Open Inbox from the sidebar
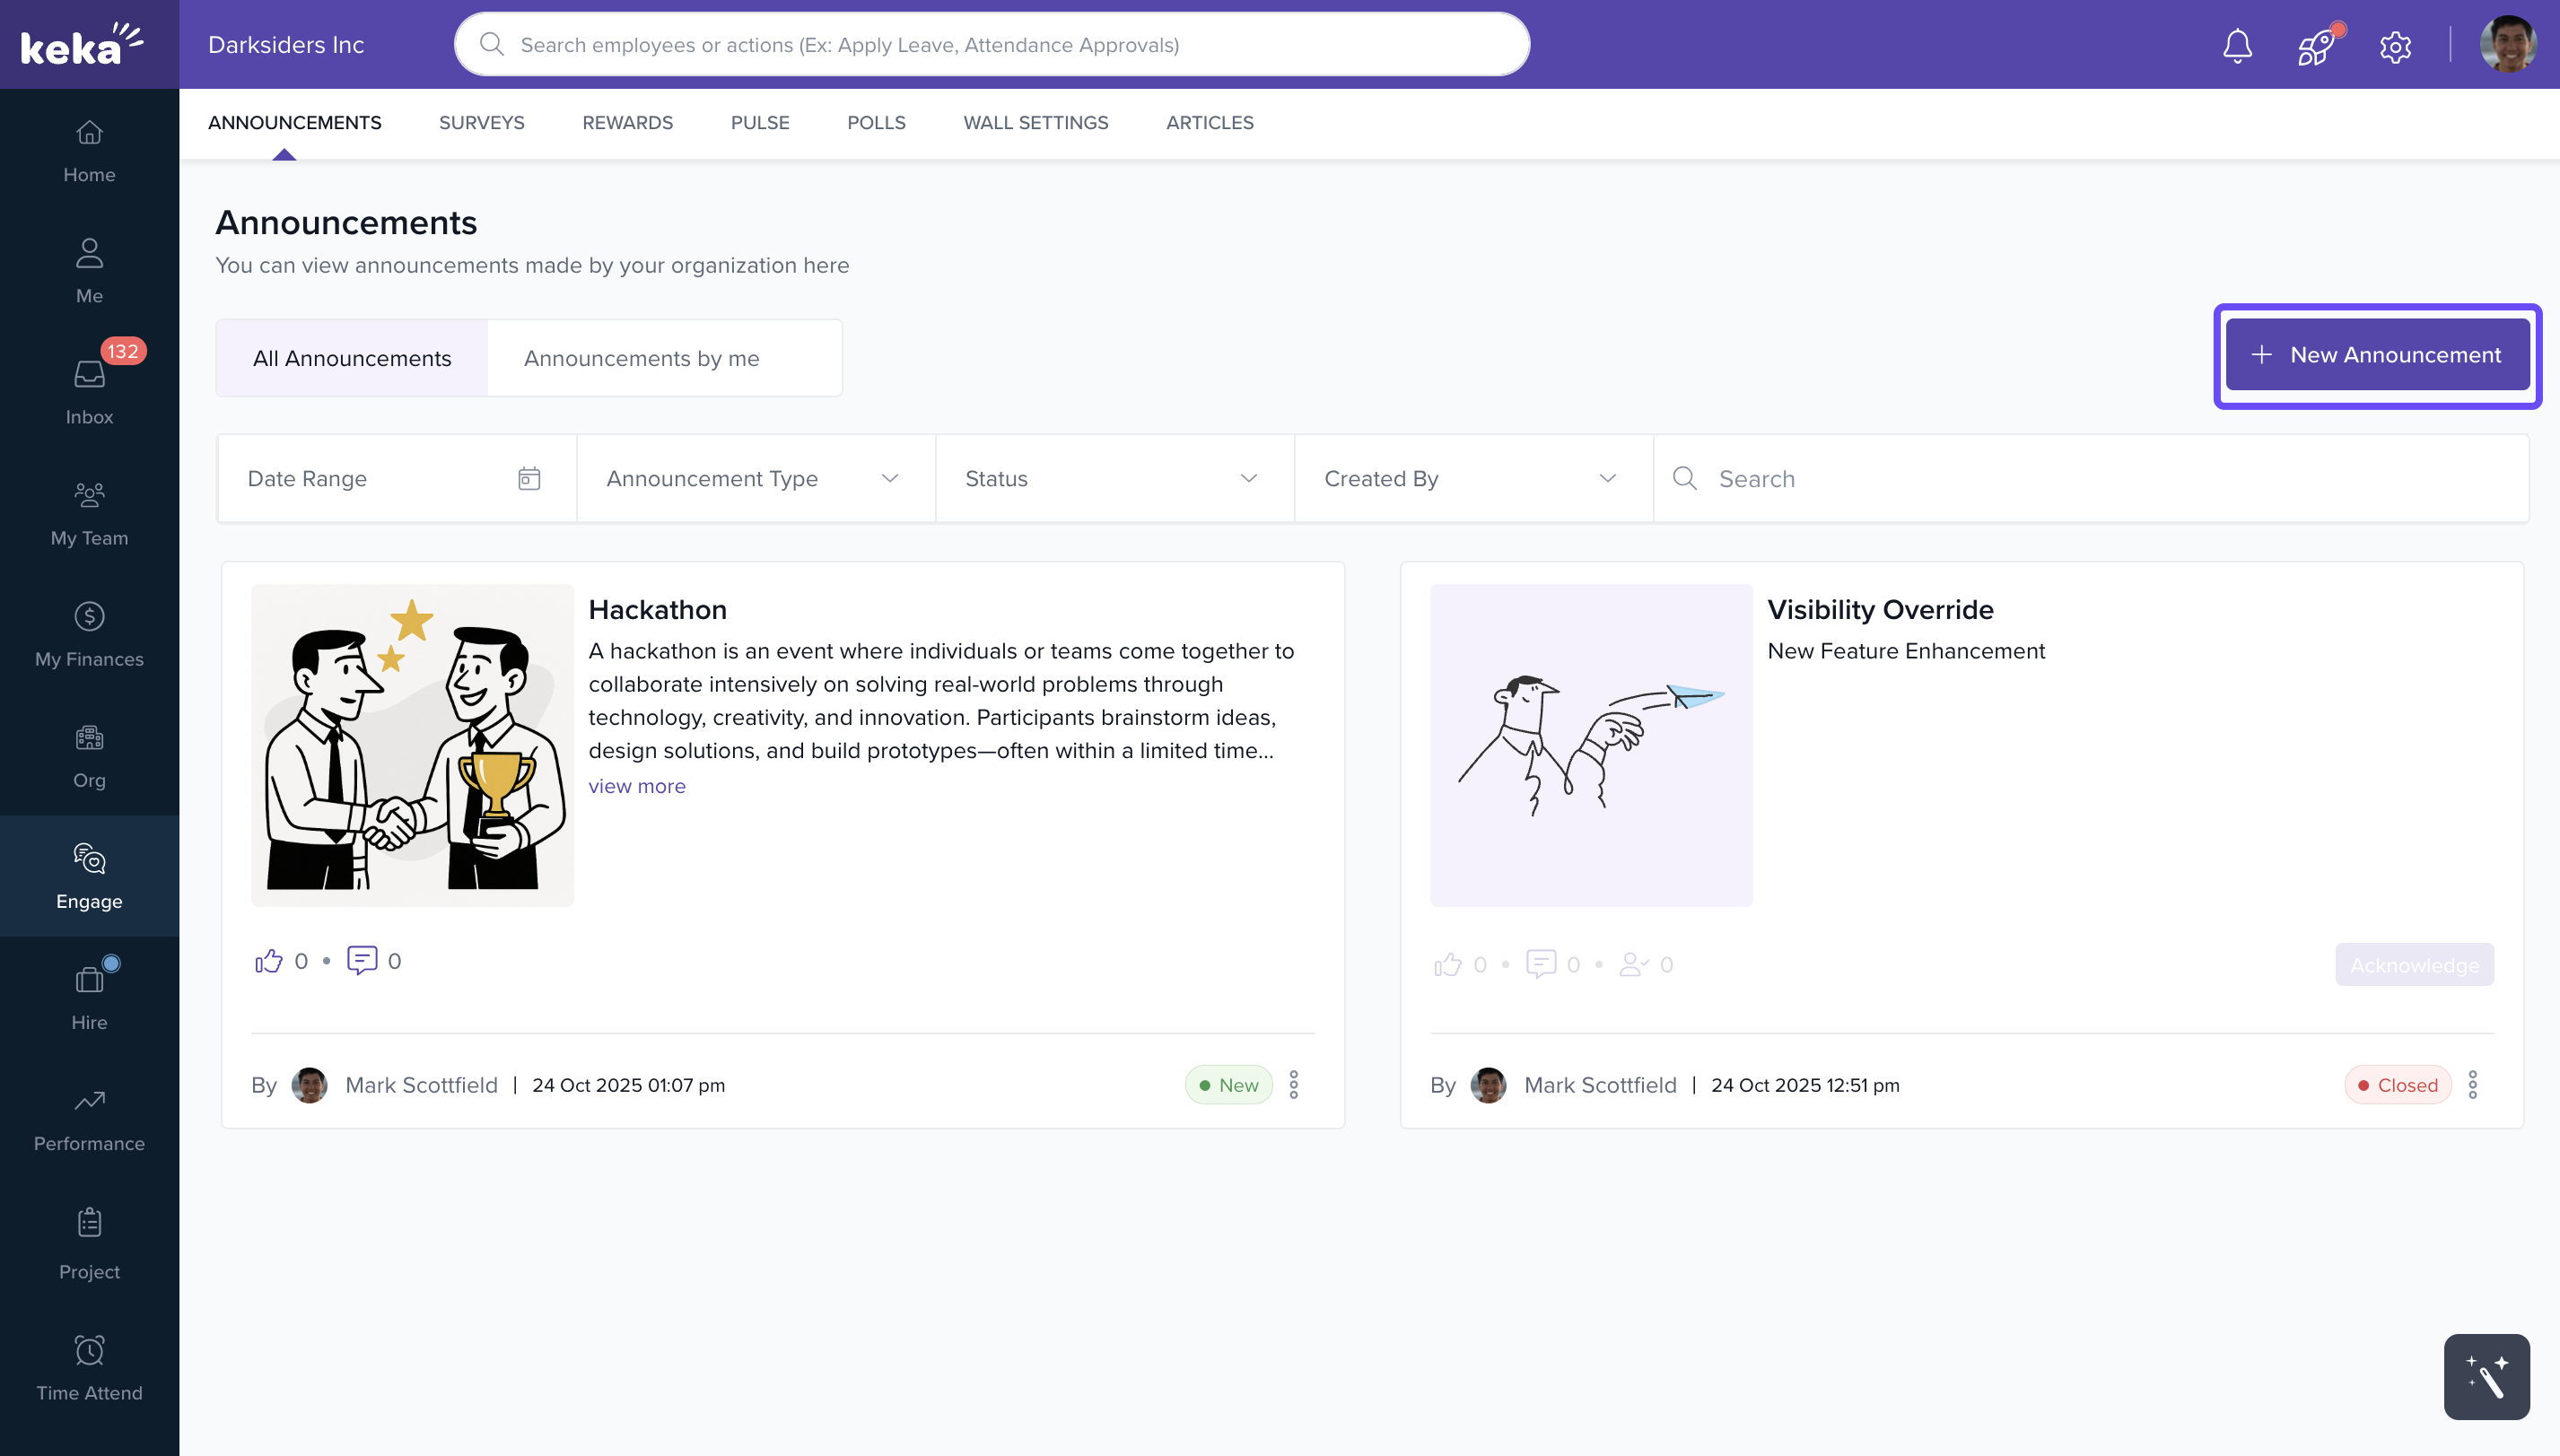This screenshot has height=1456, width=2560. coord(89,391)
